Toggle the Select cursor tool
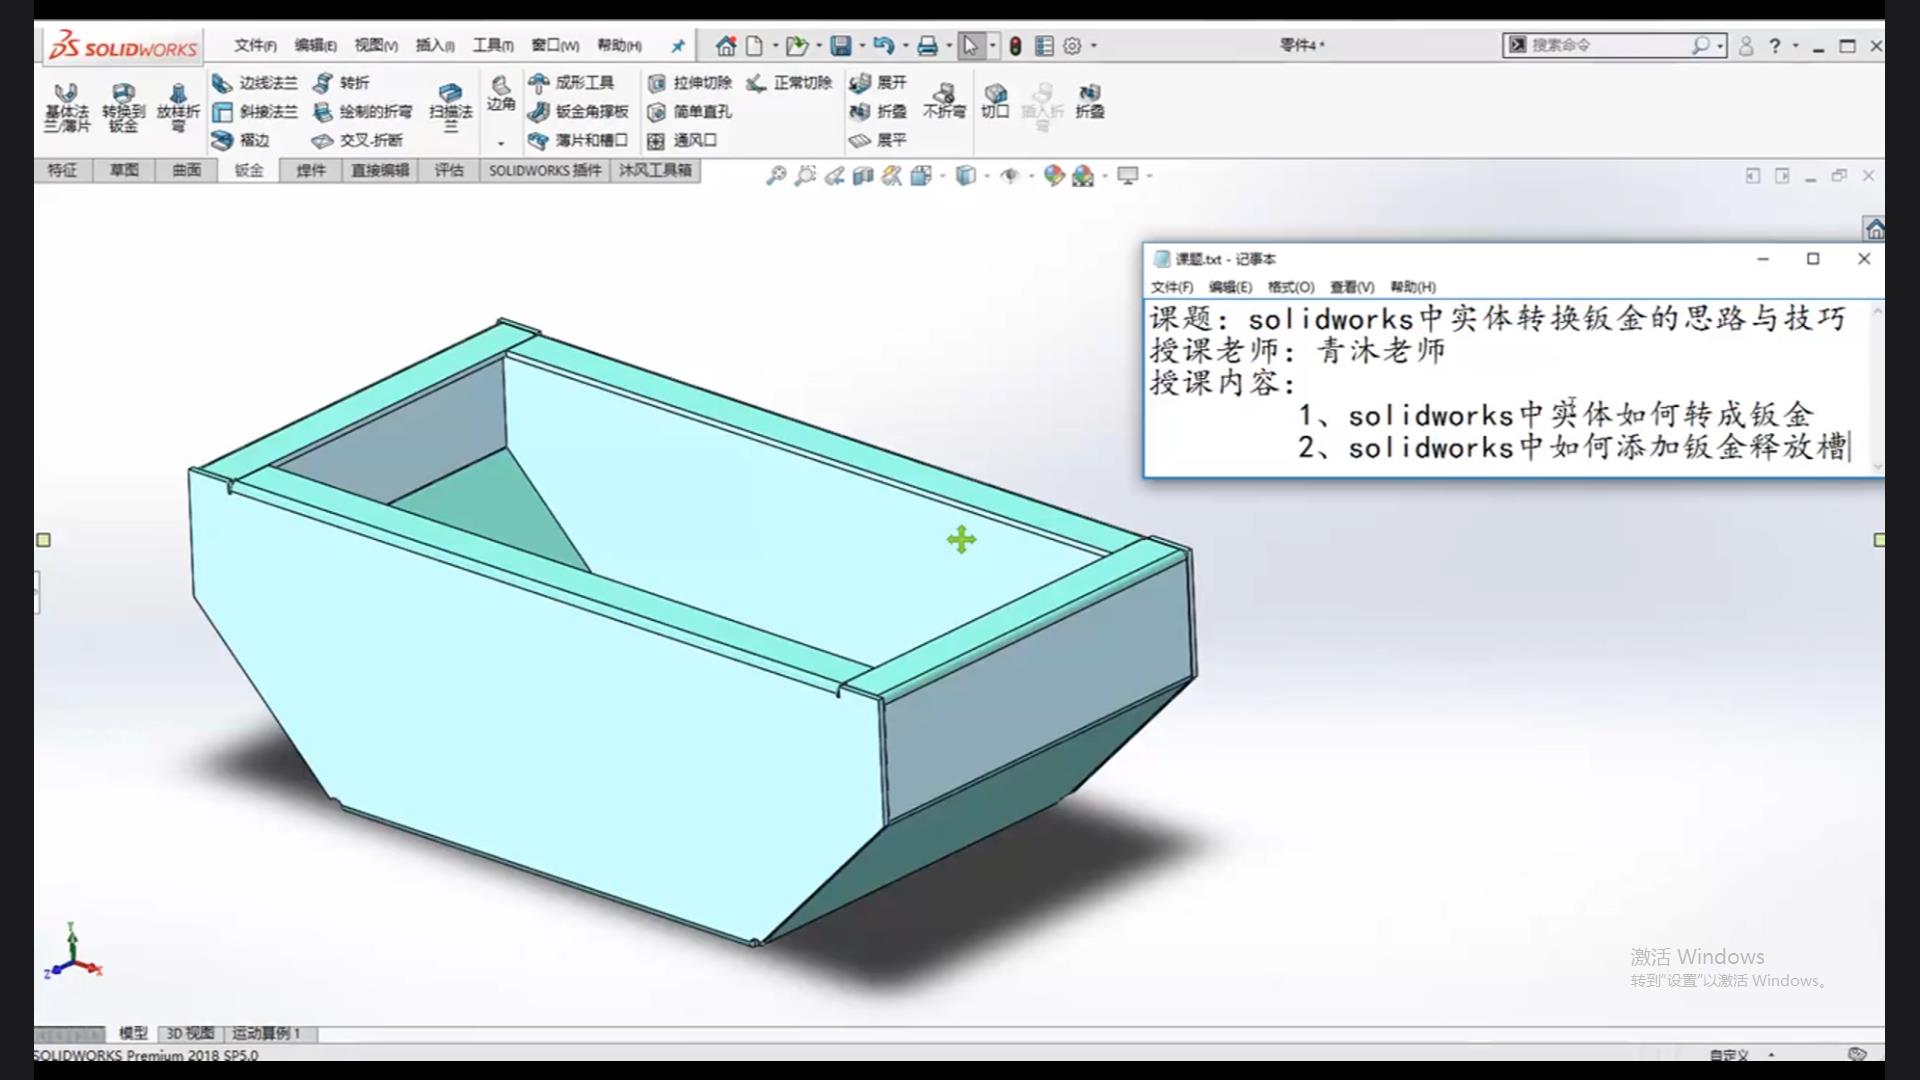1920x1080 pixels. (970, 46)
